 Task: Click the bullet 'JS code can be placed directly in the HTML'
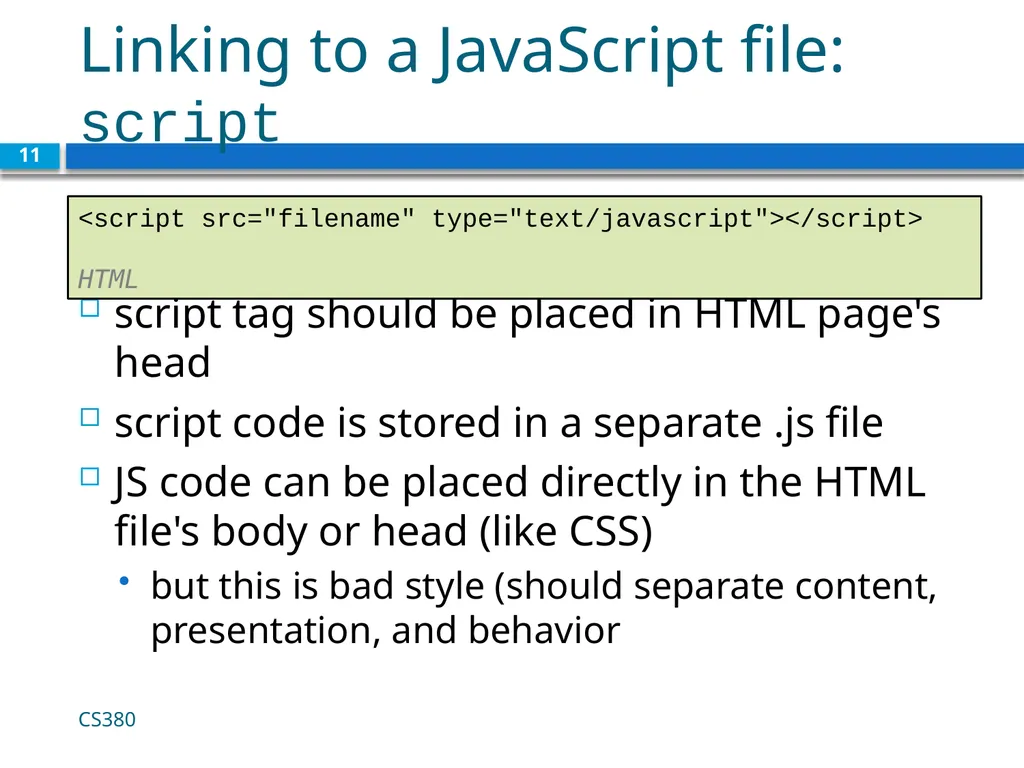coord(520,507)
